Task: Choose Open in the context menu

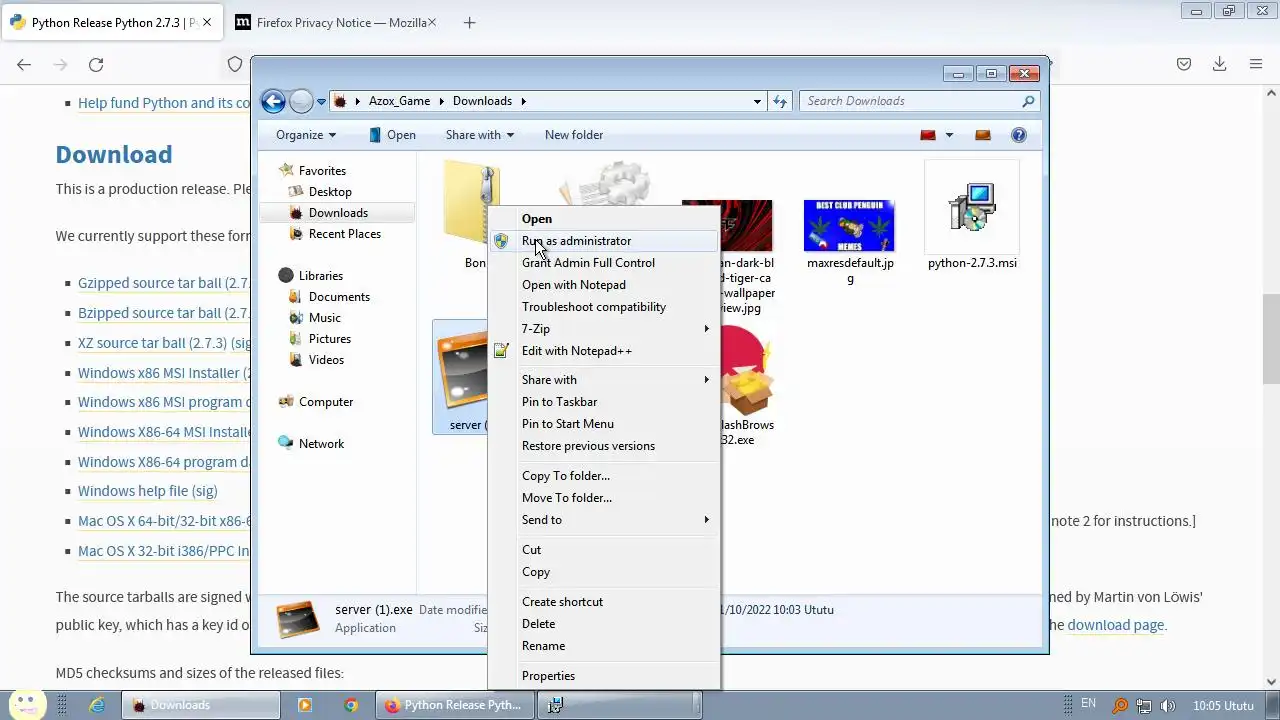Action: click(x=604, y=219)
